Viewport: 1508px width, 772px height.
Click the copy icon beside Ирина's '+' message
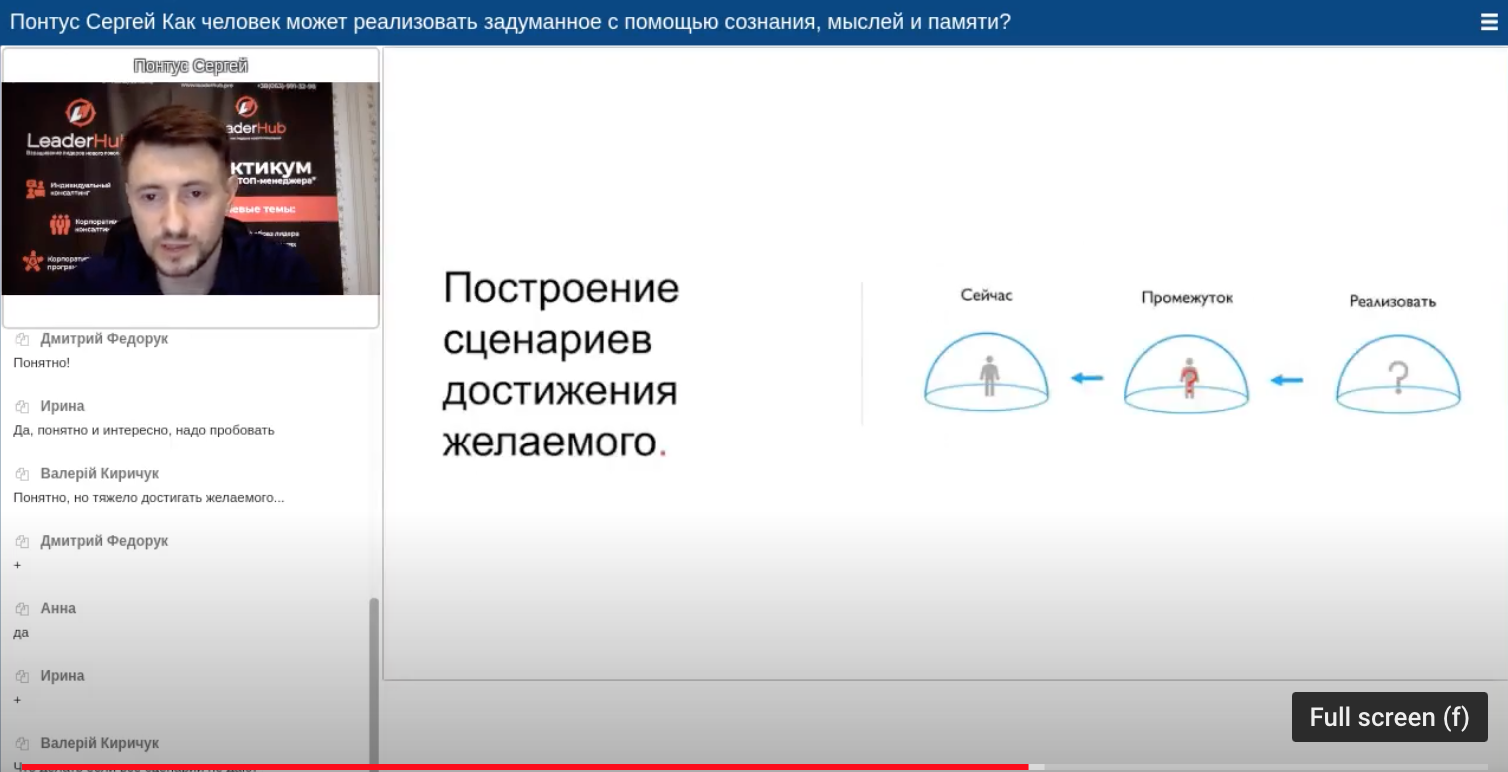(x=21, y=674)
